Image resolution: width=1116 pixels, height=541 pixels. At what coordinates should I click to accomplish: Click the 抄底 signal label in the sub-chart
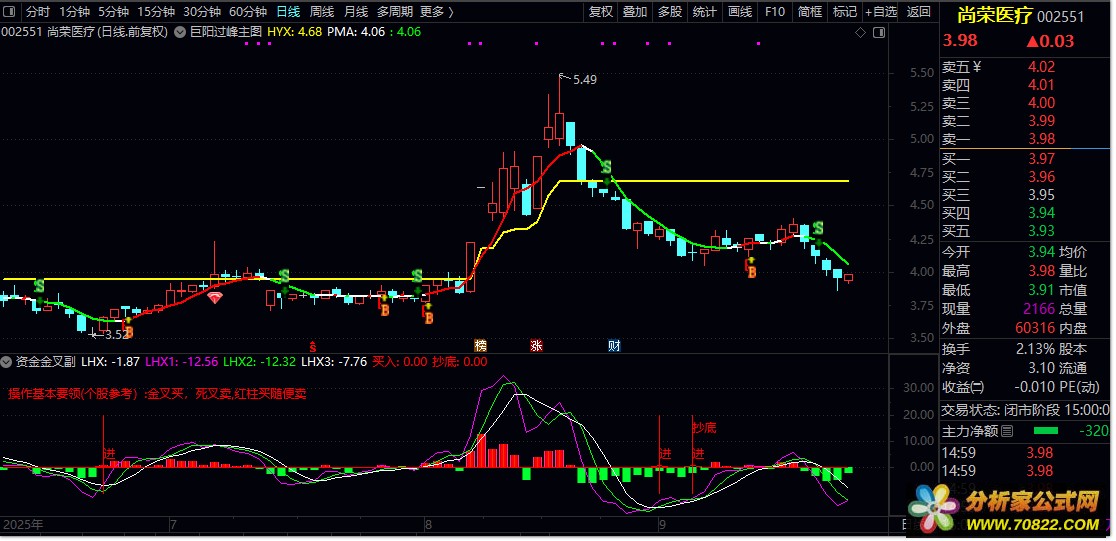[704, 428]
